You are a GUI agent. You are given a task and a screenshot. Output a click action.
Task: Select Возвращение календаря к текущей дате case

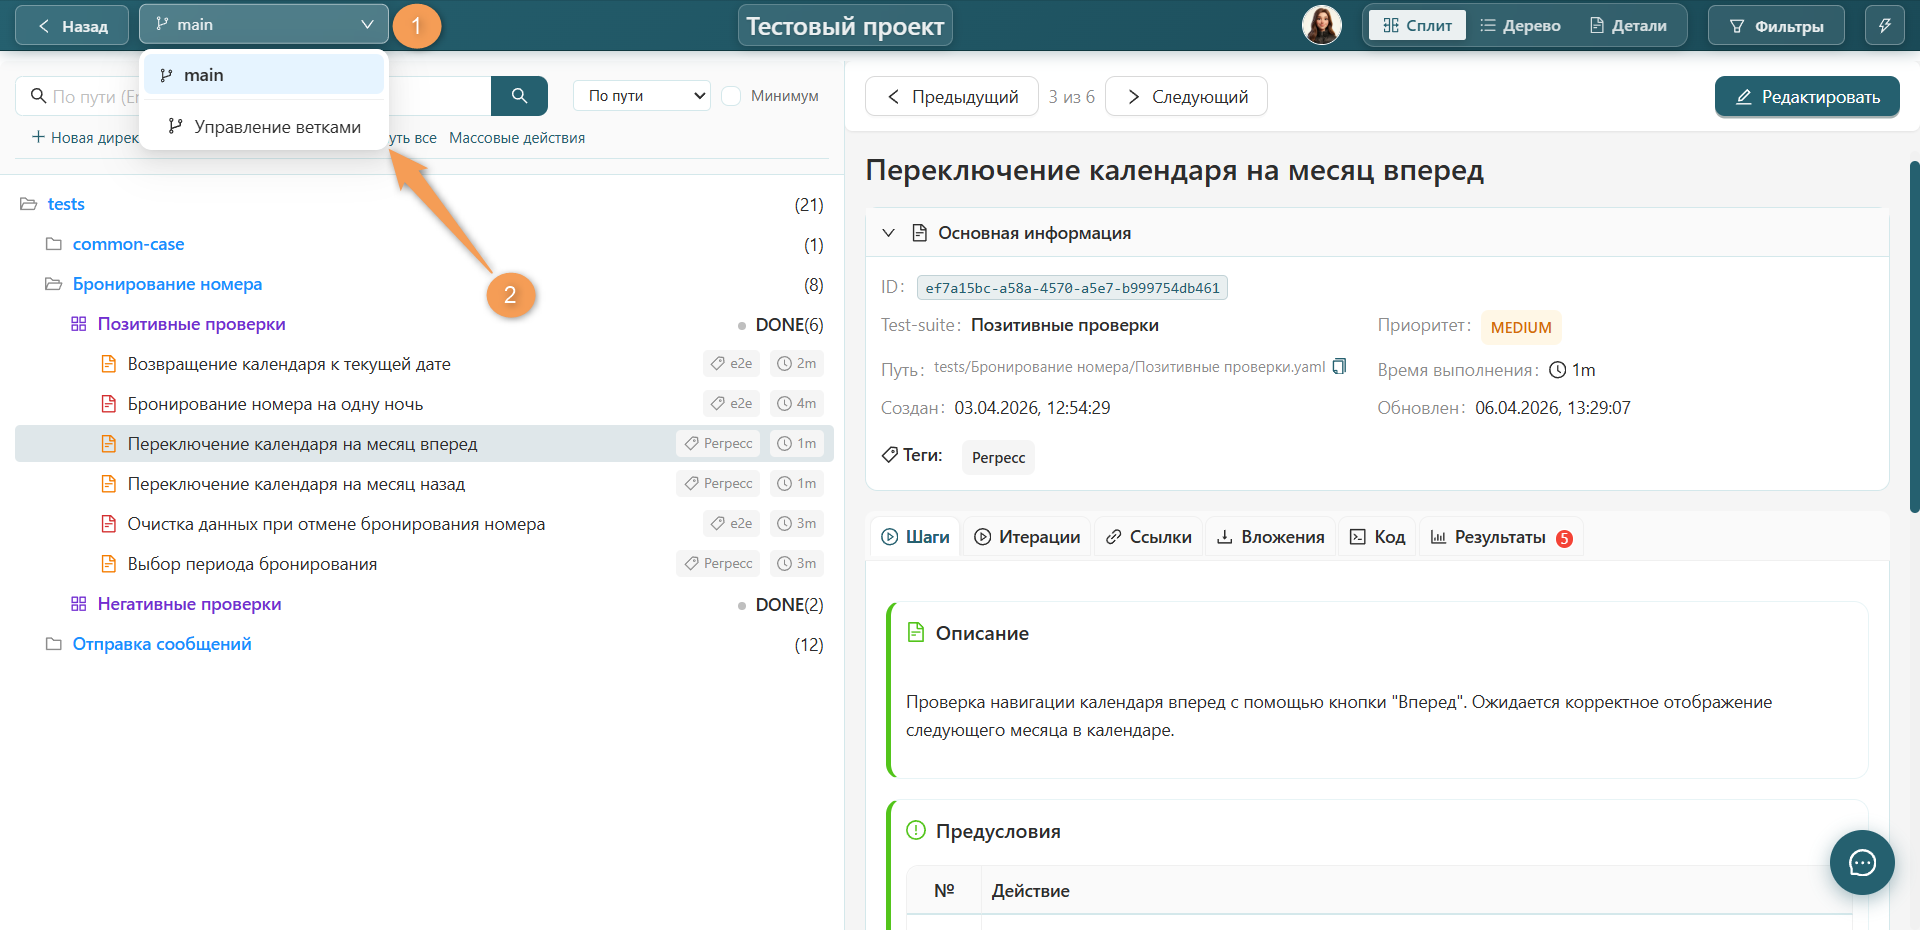coord(289,364)
